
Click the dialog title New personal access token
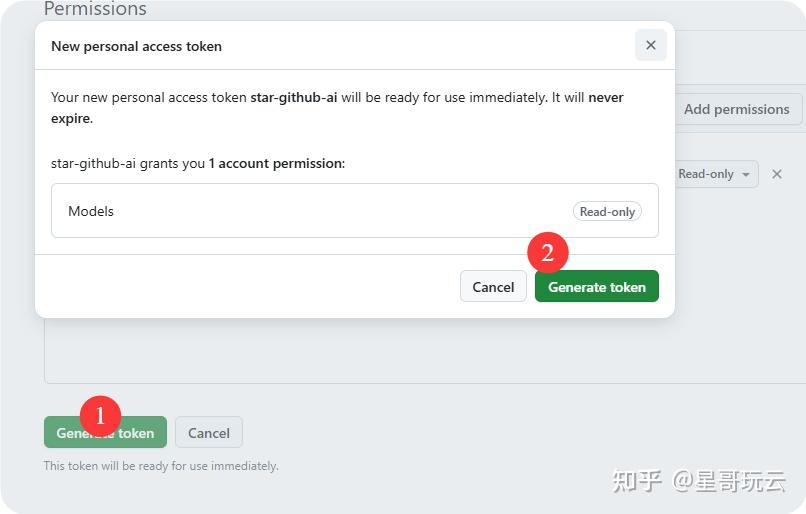tap(136, 46)
